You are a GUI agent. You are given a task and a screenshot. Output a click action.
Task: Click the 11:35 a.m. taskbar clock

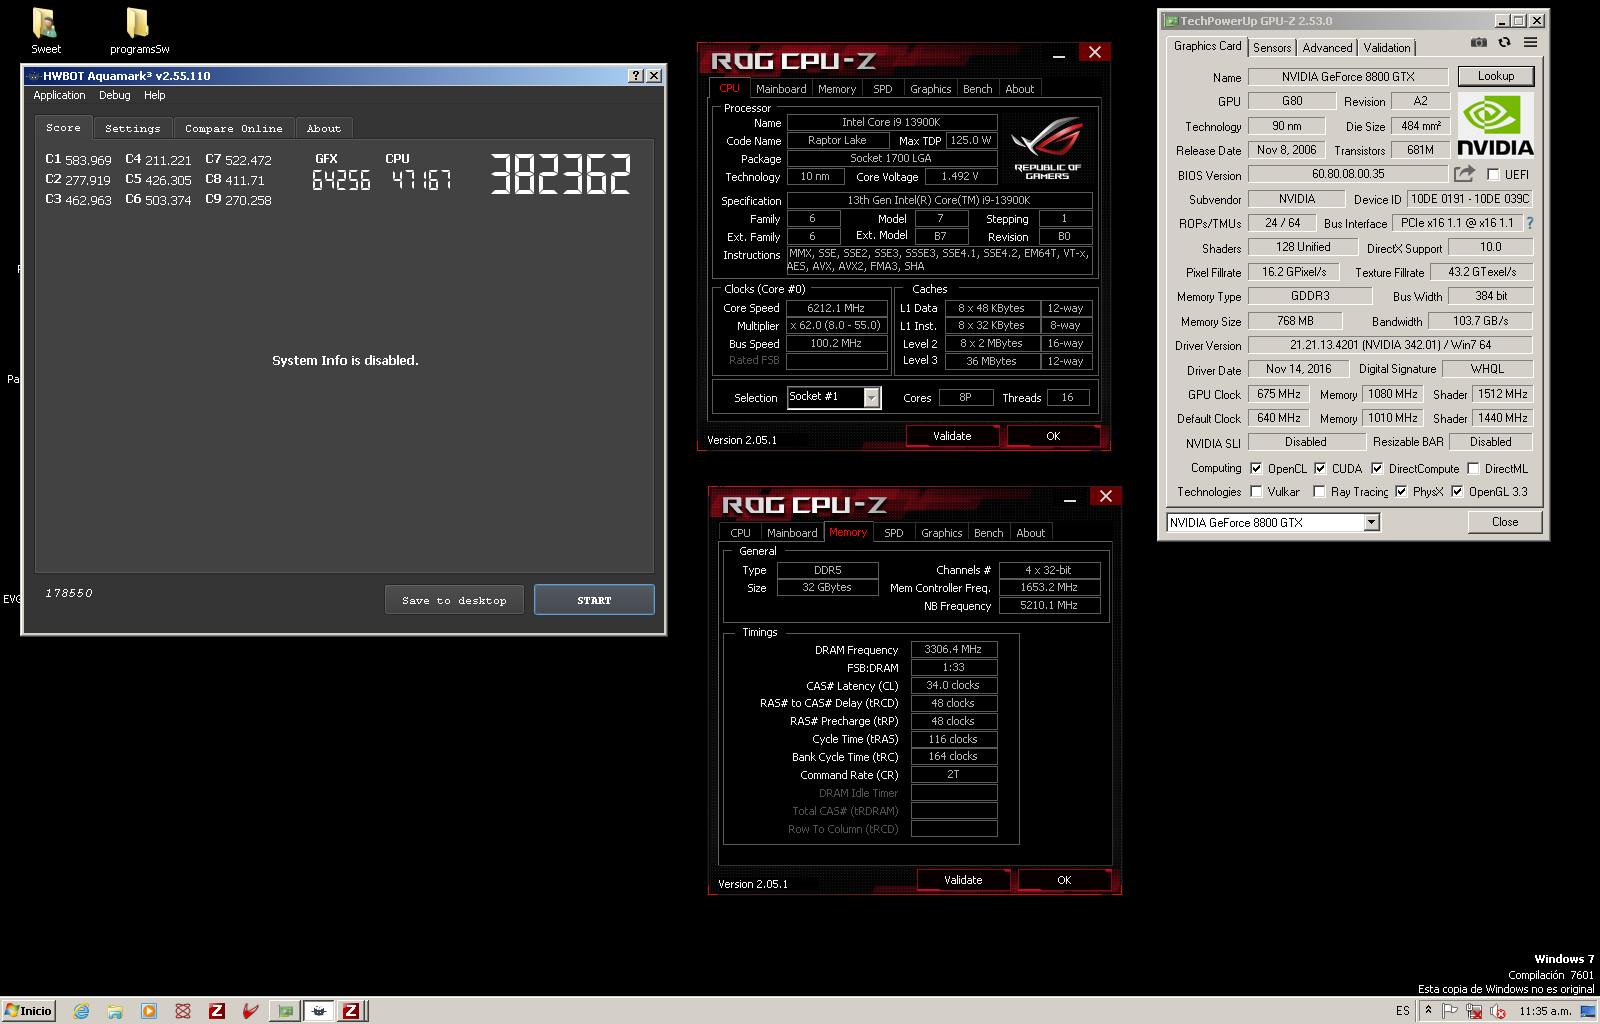pos(1545,1011)
